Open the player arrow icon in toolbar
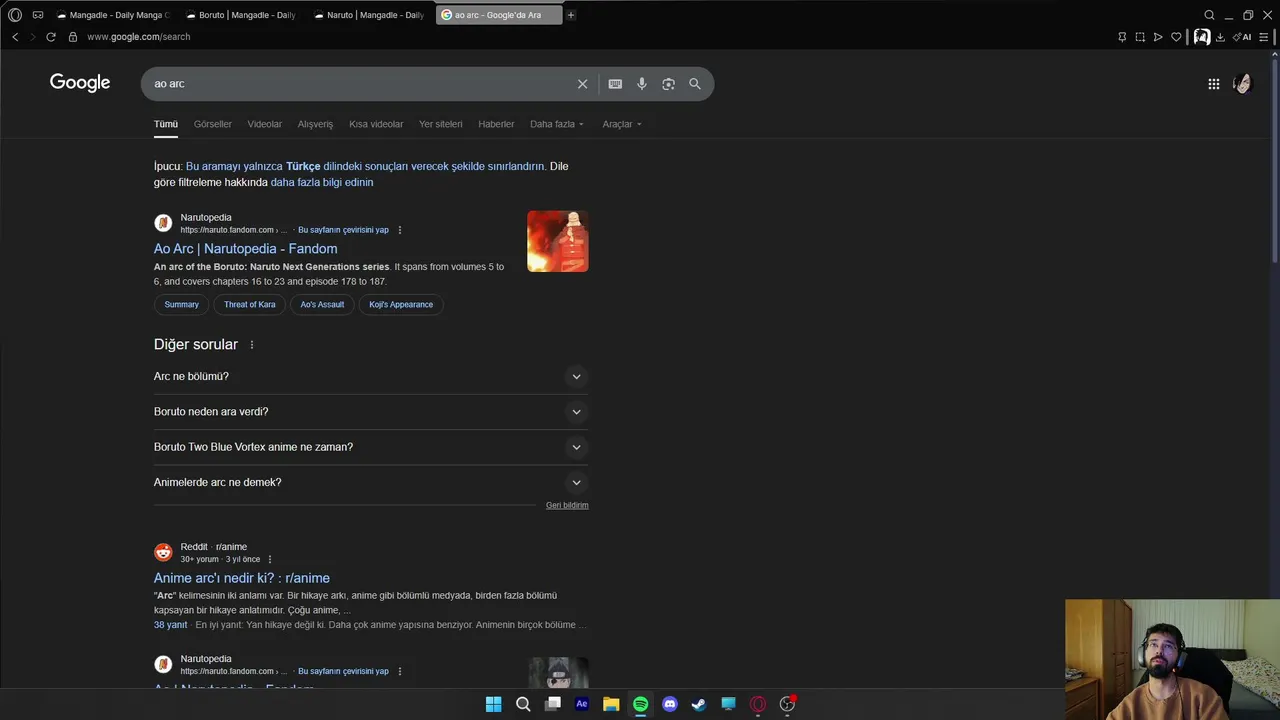Viewport: 1280px width, 720px height. point(1158,37)
